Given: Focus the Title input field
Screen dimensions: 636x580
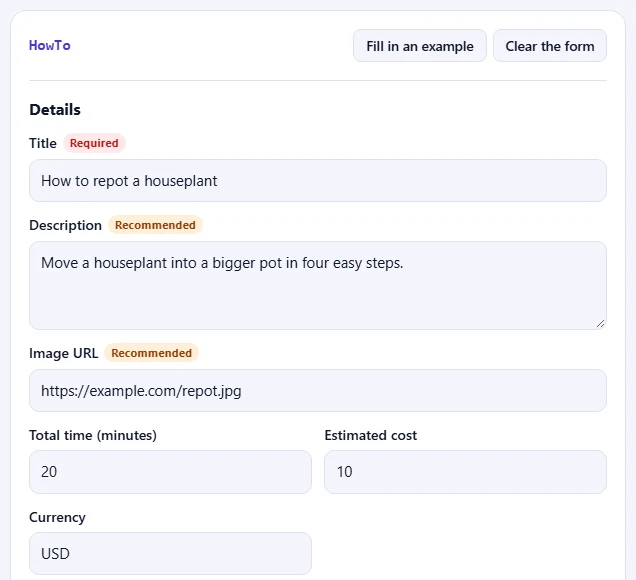Looking at the screenshot, I should [318, 180].
